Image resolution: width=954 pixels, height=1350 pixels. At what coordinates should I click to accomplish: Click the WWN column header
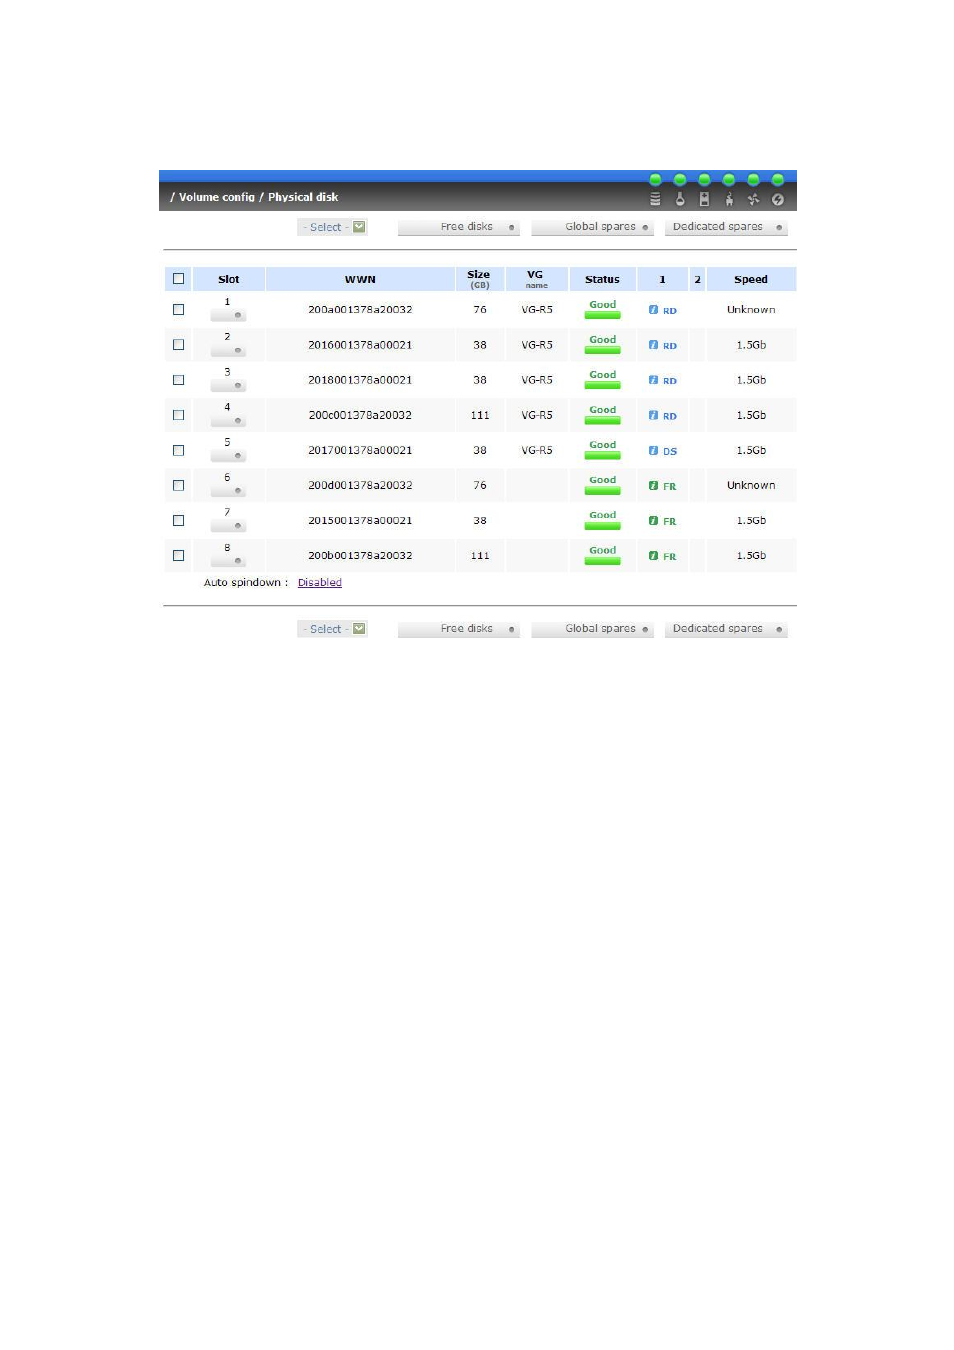point(360,280)
